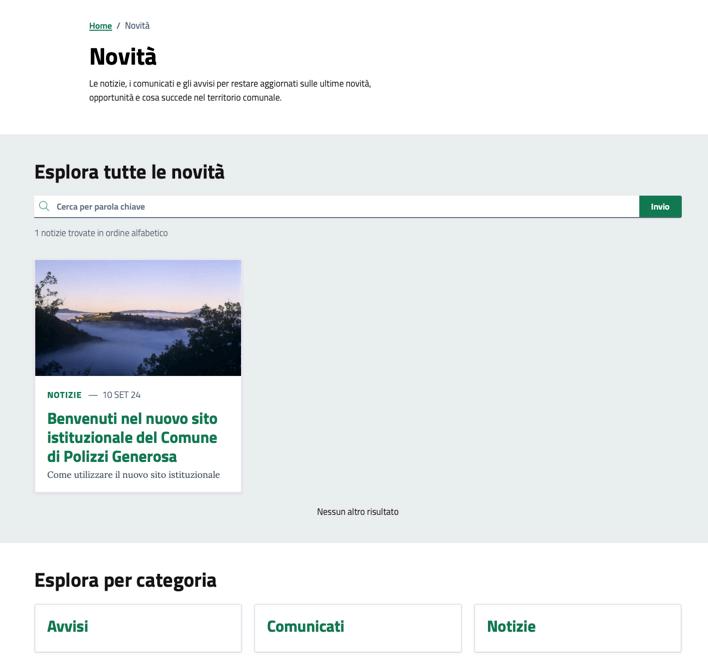Viewport: 708px width, 671px height.
Task: Click '1 notizie trovate in ordine alfabetico'
Action: [x=101, y=233]
